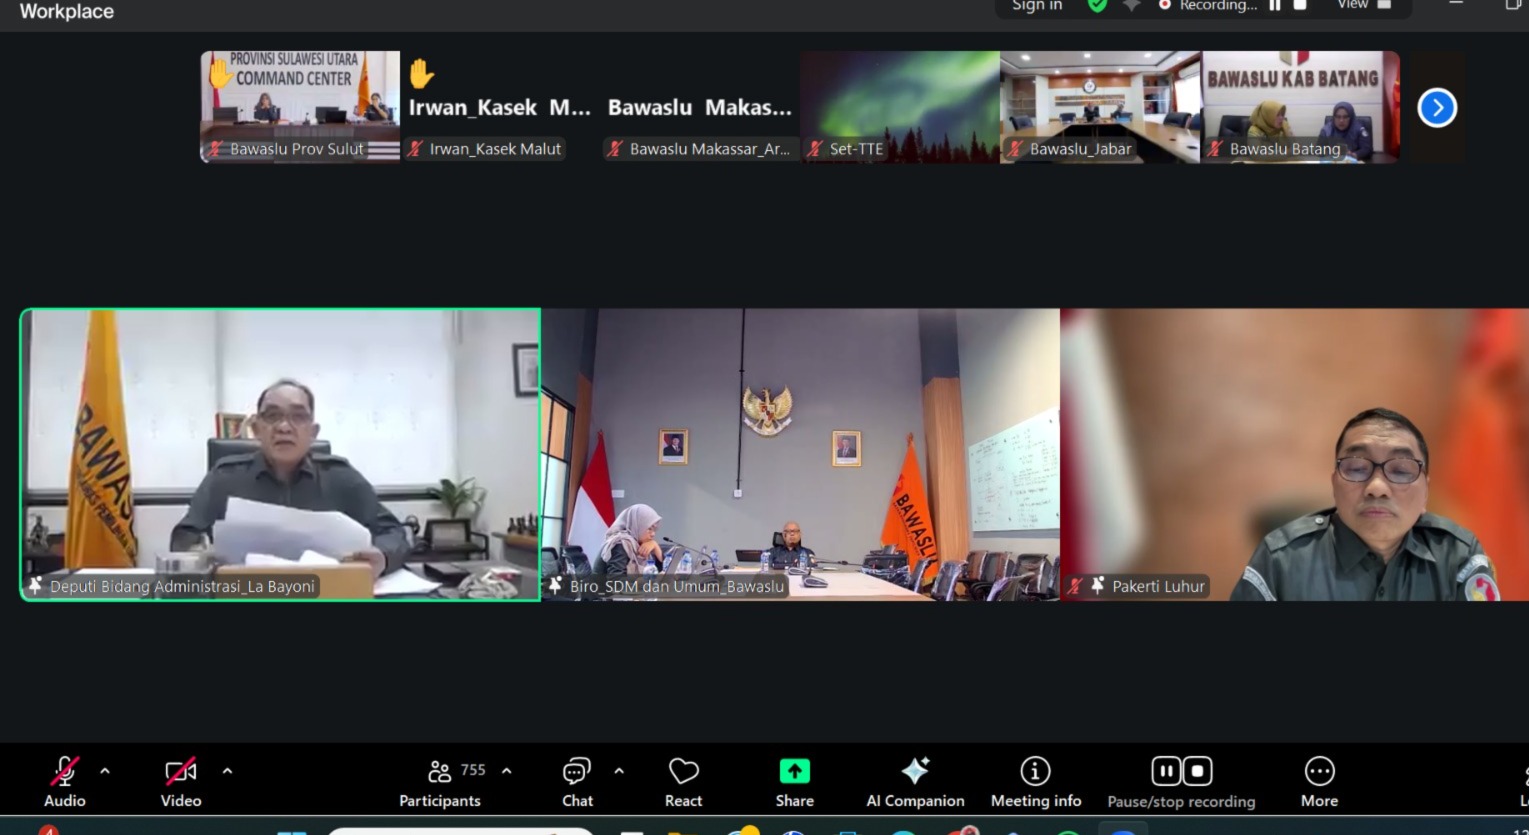Go to next page of gallery thumbnails
Image resolution: width=1529 pixels, height=835 pixels.
(1437, 108)
